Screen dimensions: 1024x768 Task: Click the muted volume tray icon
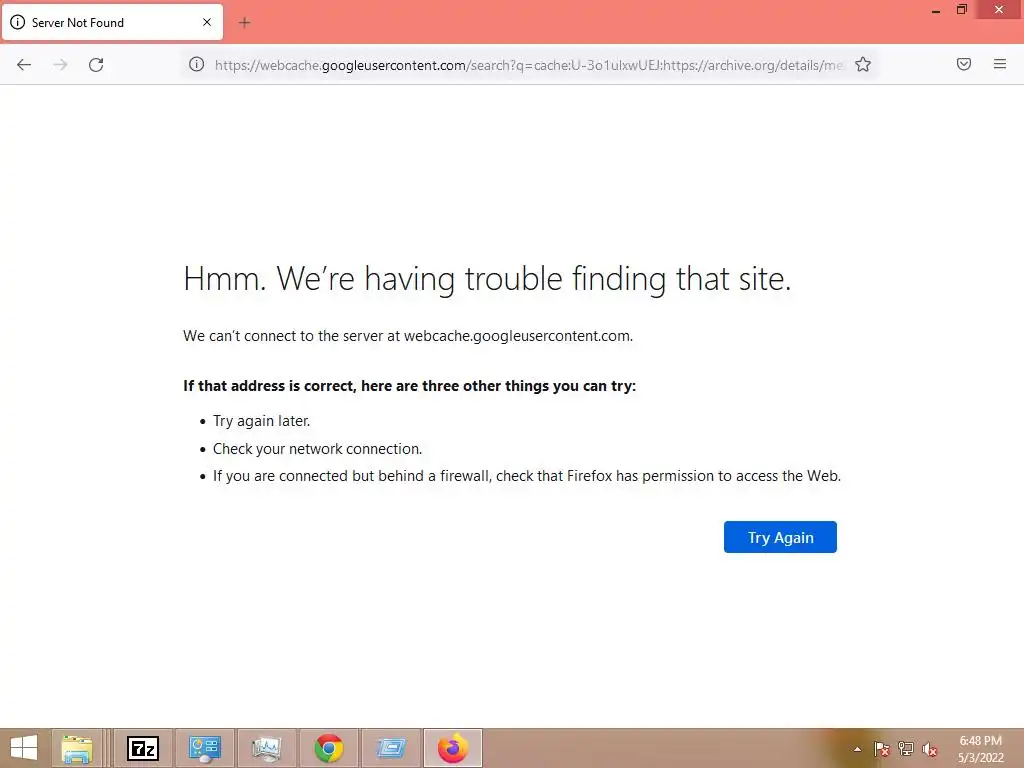[x=929, y=749]
